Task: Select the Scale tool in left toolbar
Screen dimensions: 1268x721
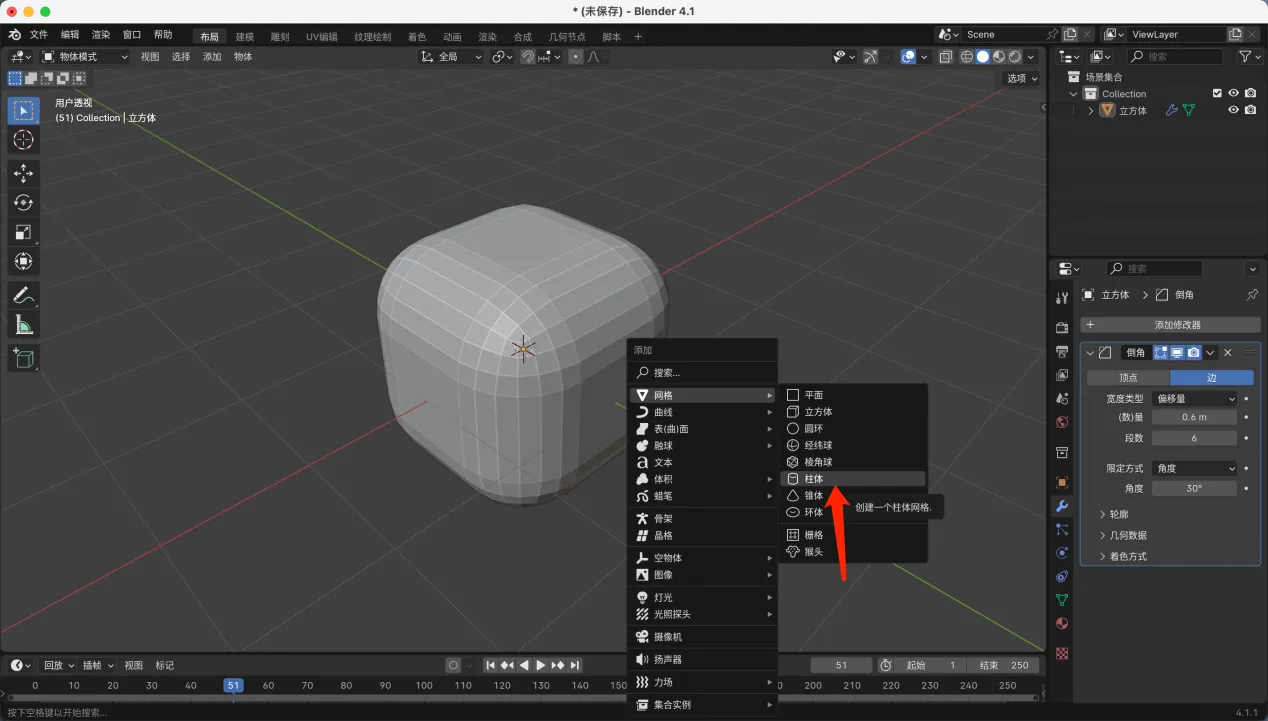Action: (x=24, y=232)
